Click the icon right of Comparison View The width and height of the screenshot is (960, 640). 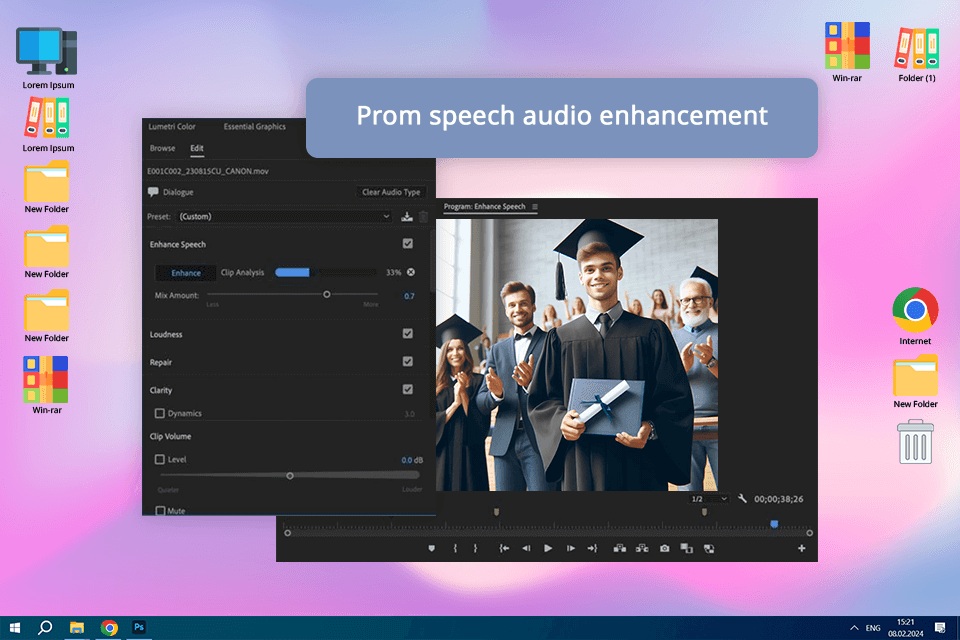(x=709, y=549)
